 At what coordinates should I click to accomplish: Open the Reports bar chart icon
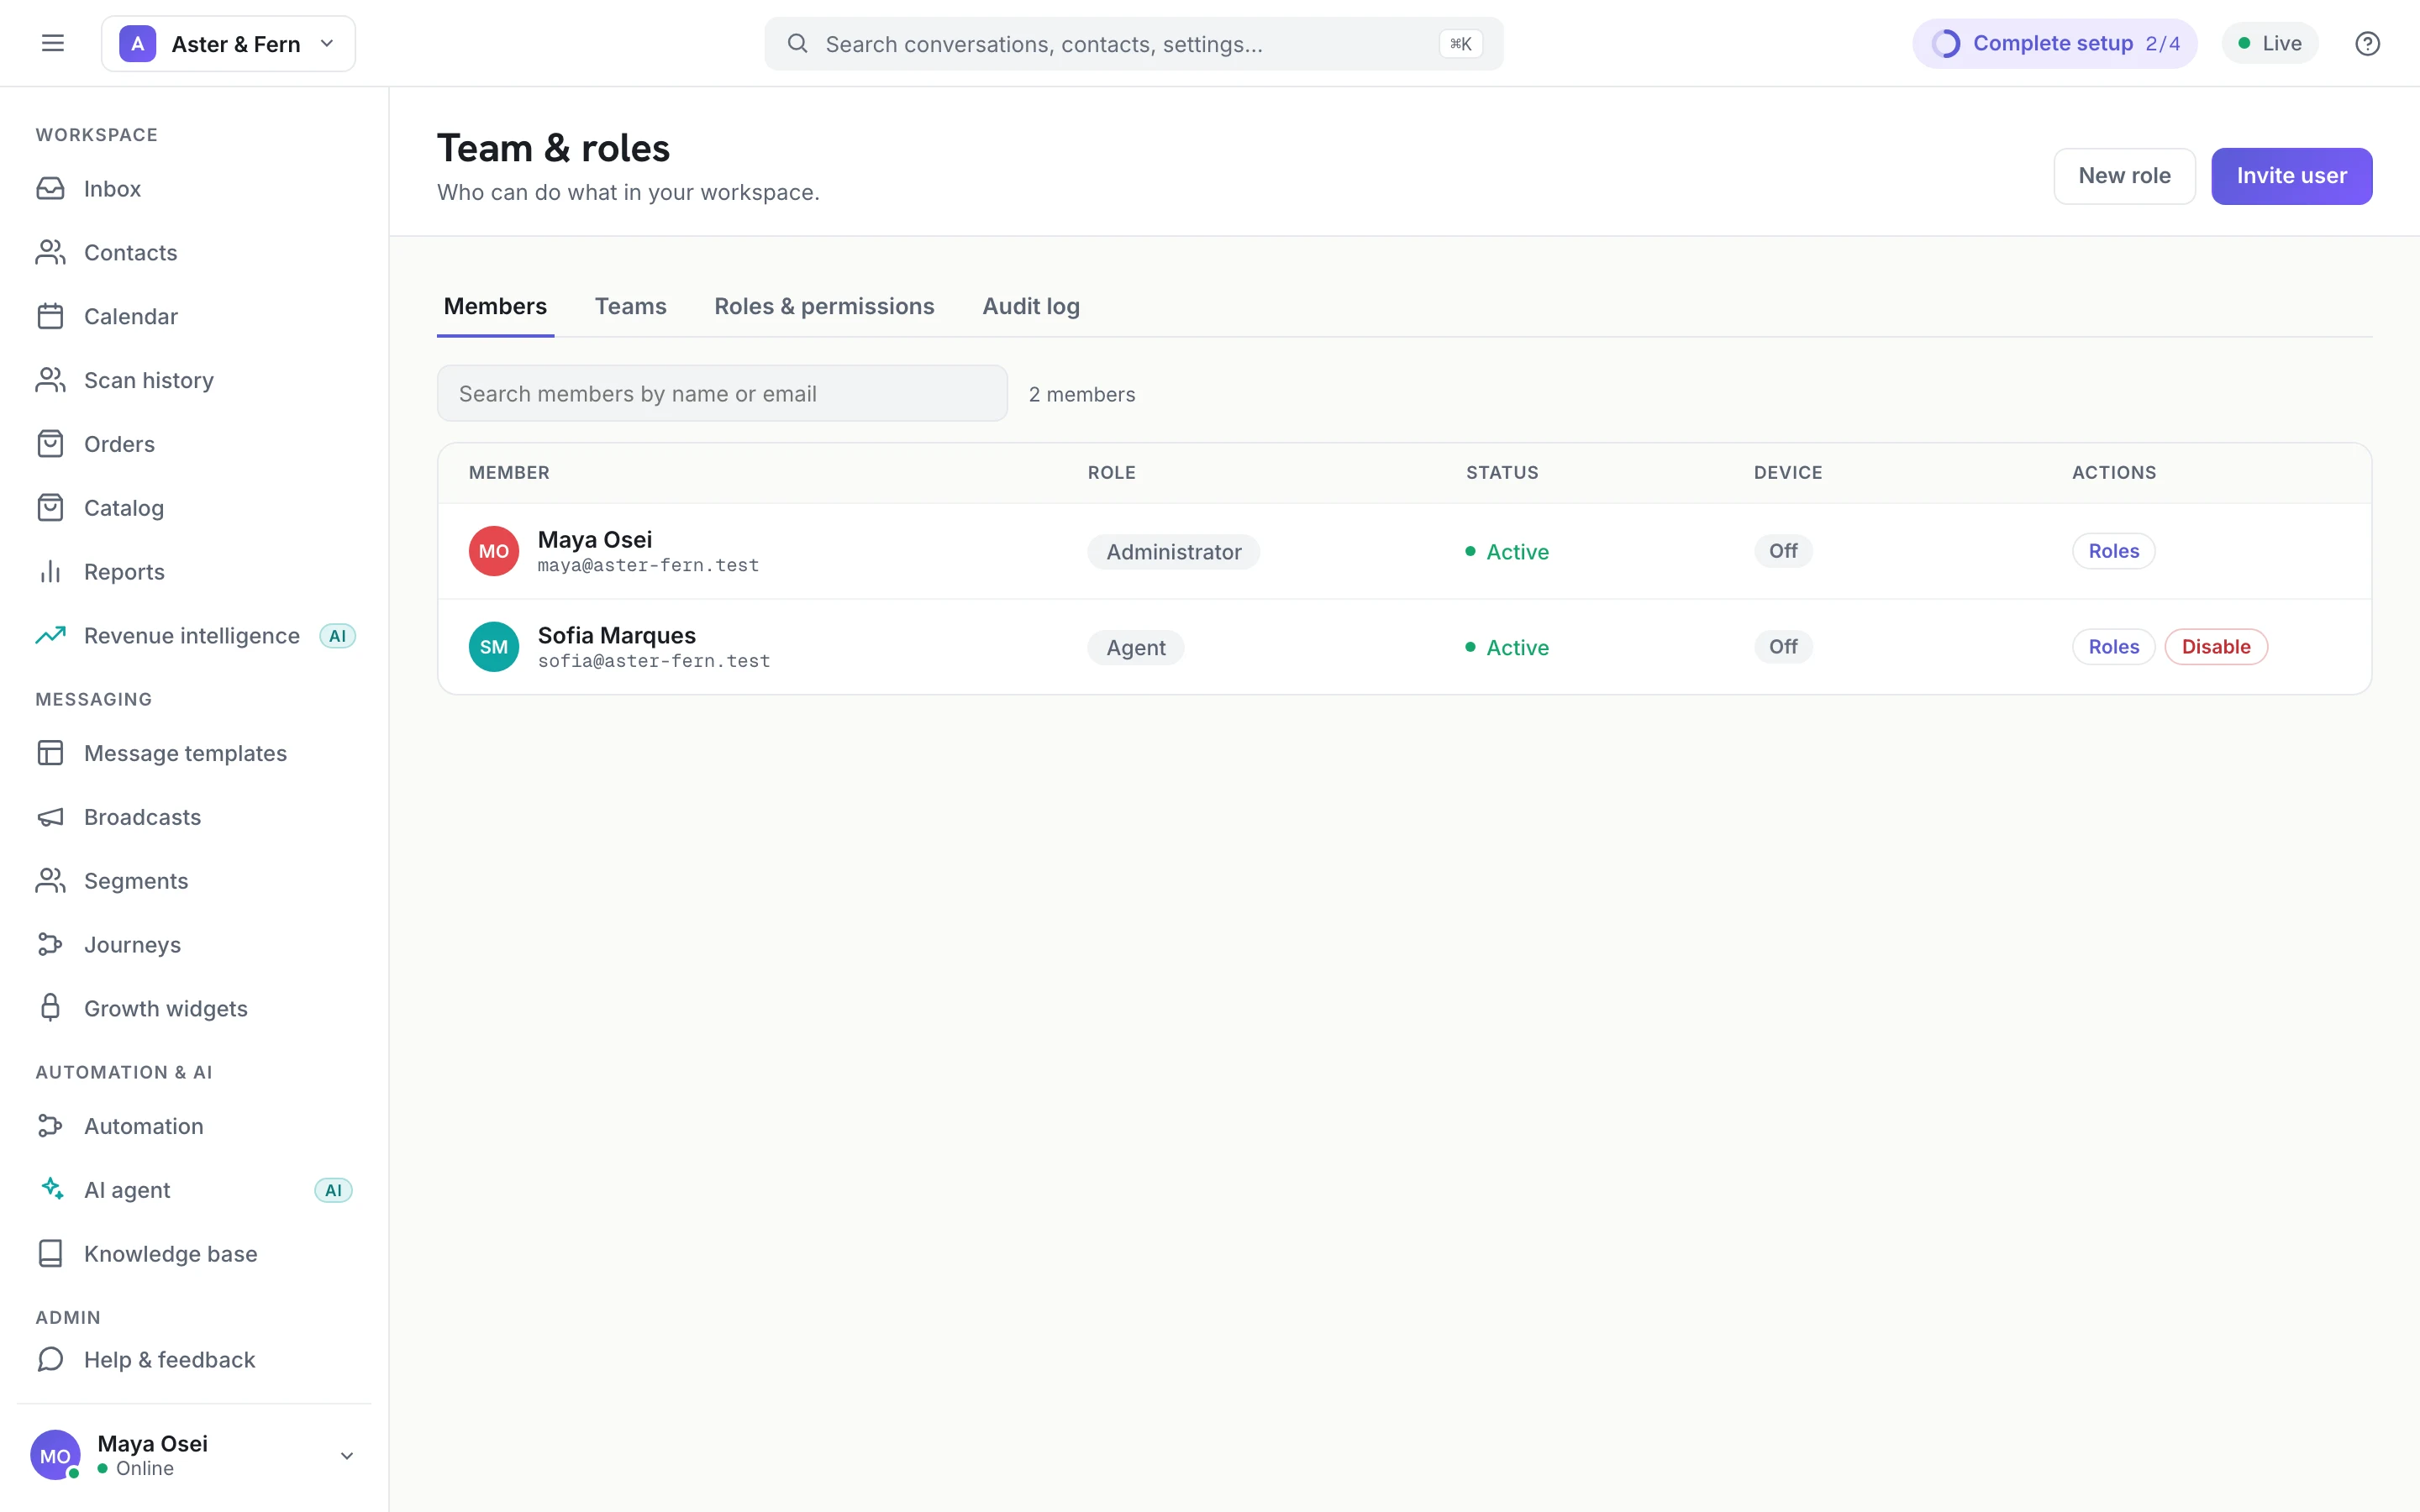(50, 572)
